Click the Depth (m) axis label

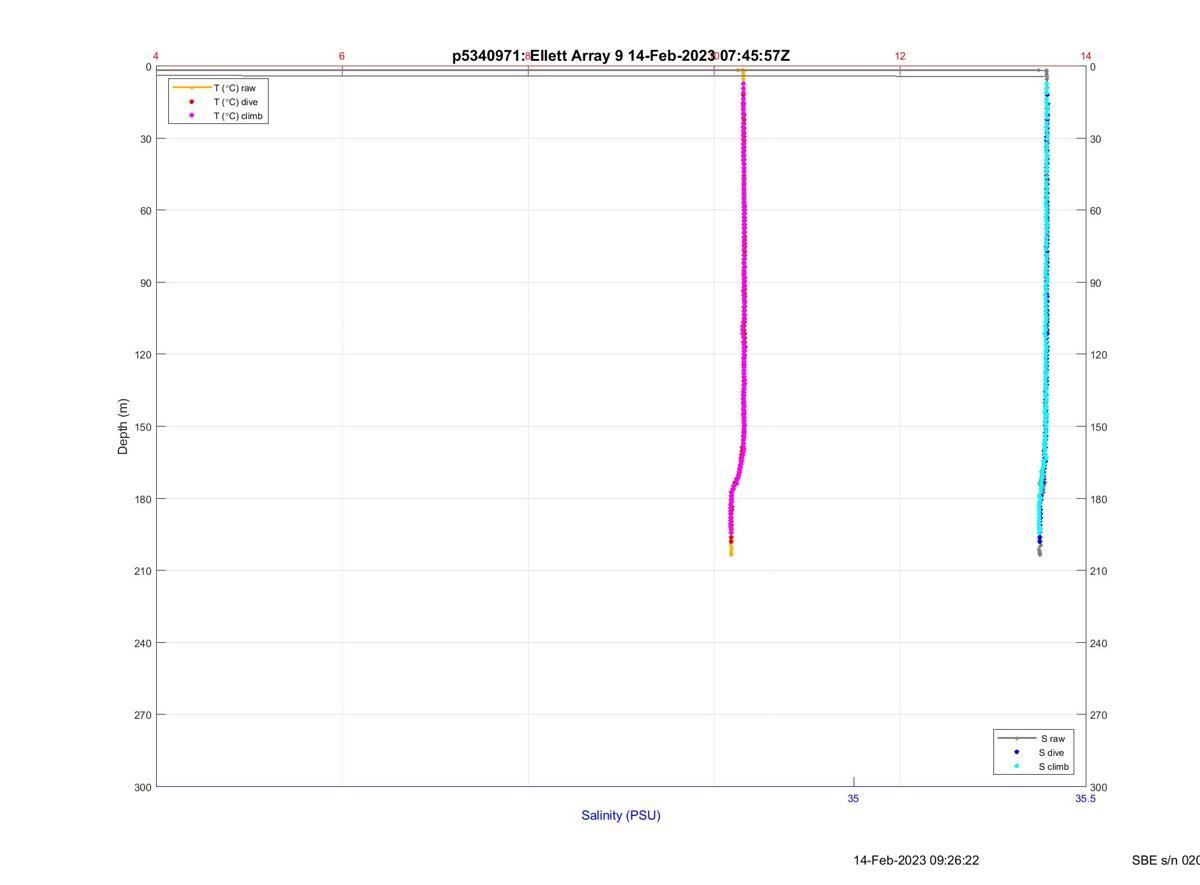(123, 427)
